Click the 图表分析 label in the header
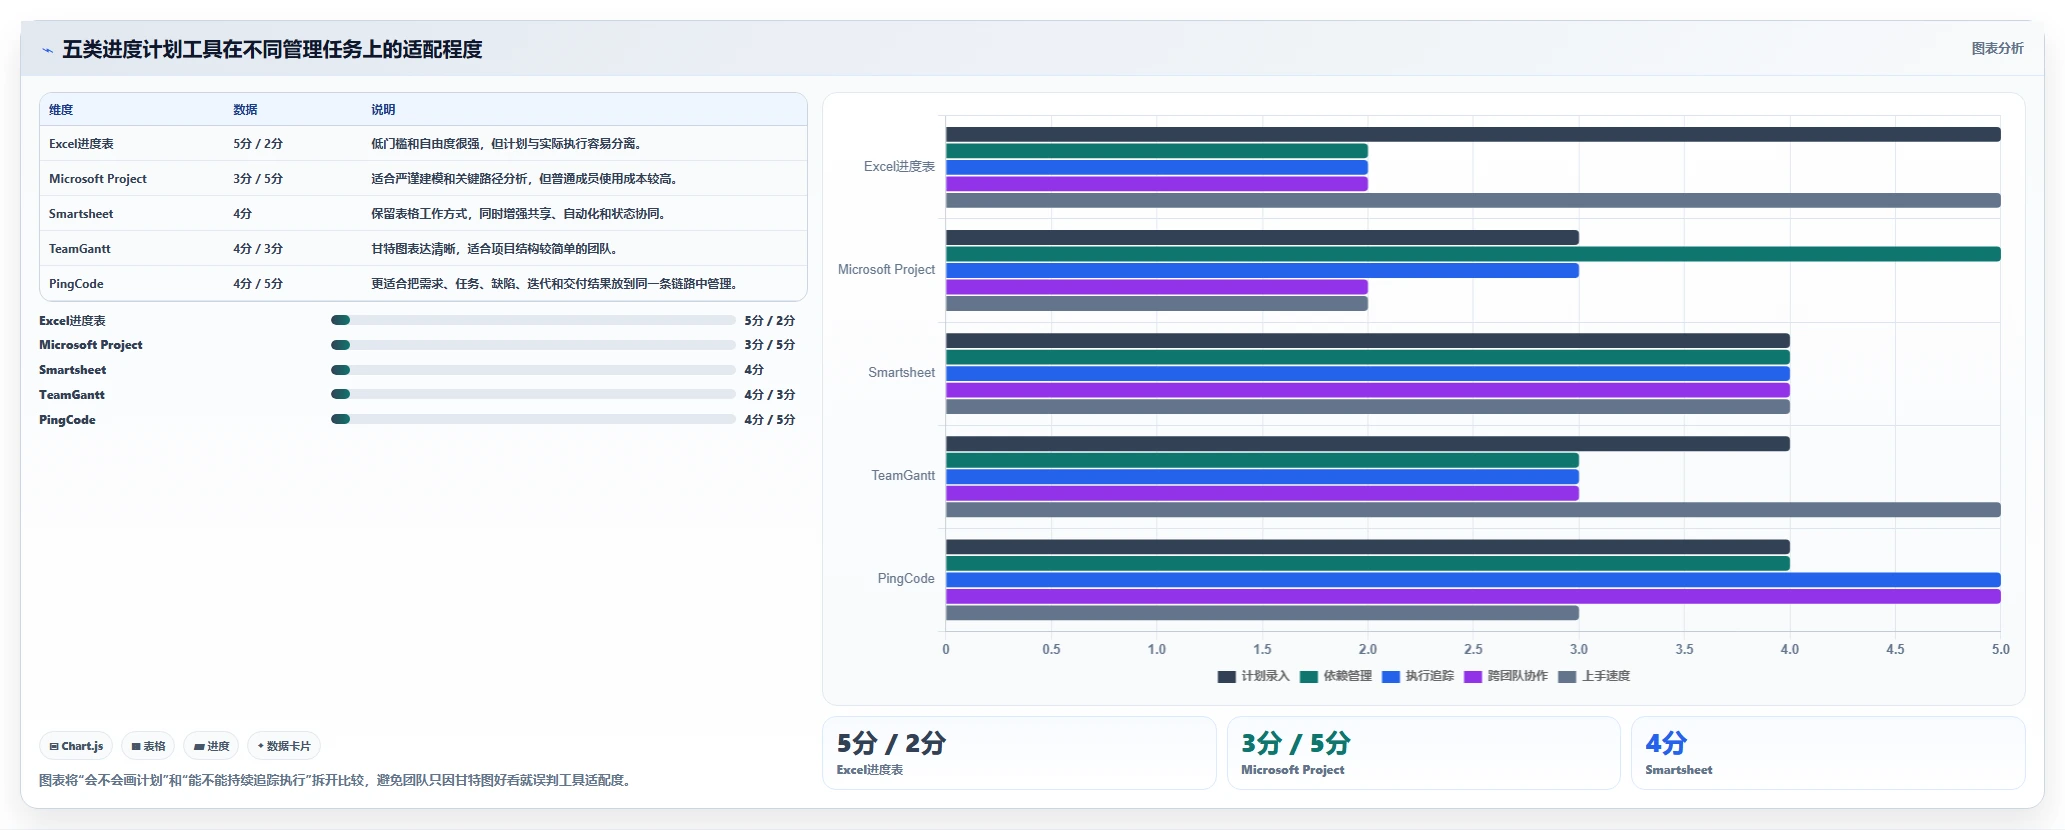The width and height of the screenshot is (2065, 830). 1997,48
